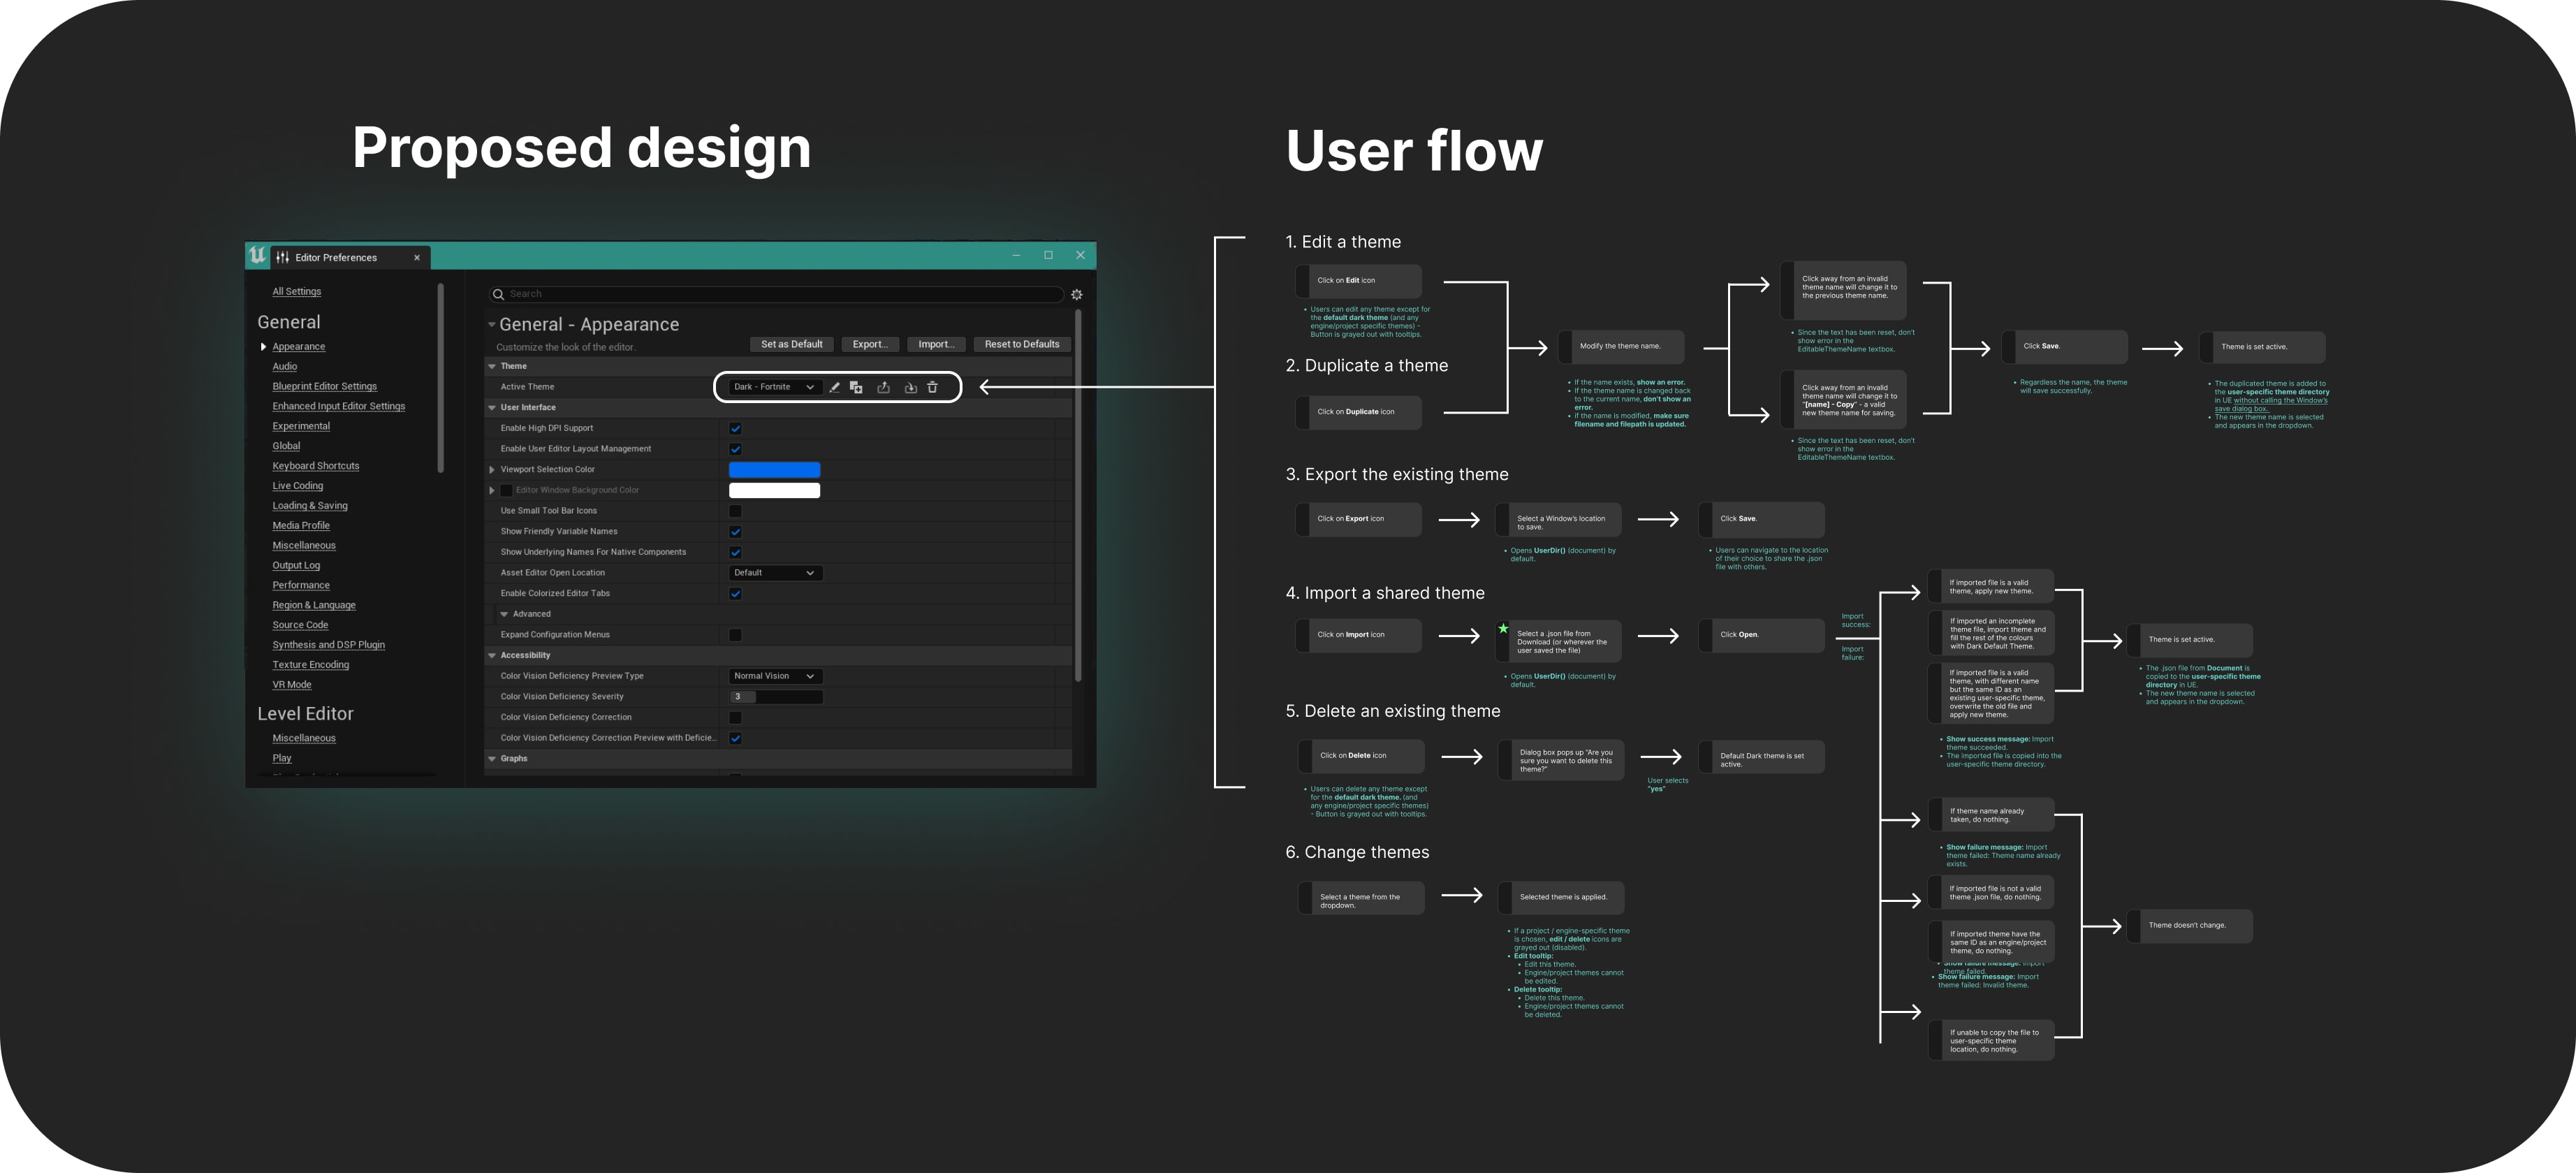Click the Export... button
The height and width of the screenshot is (1173, 2576).
tap(870, 344)
